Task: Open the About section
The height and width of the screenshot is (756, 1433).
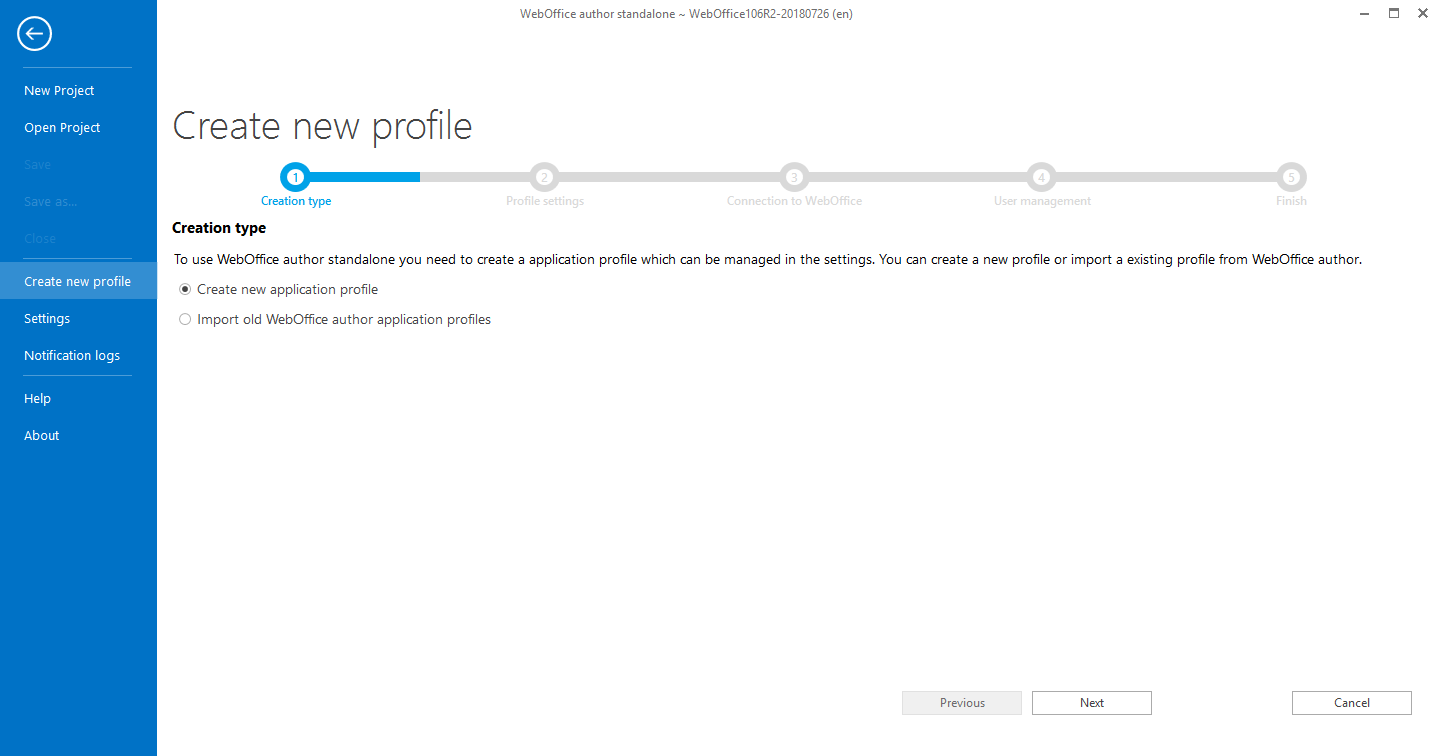Action: (x=41, y=435)
